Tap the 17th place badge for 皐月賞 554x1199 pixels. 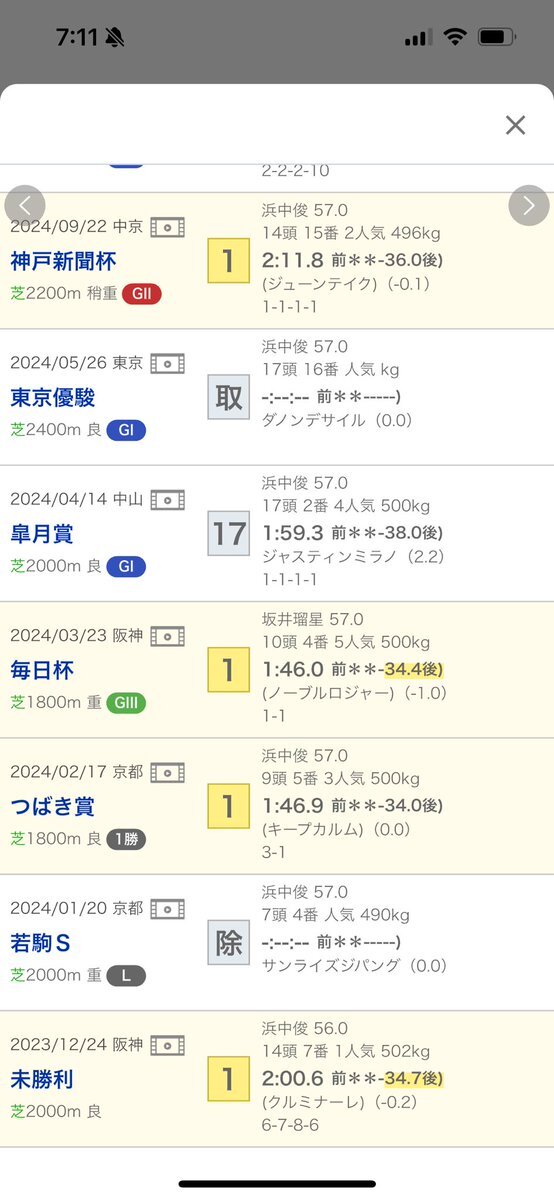[229, 534]
